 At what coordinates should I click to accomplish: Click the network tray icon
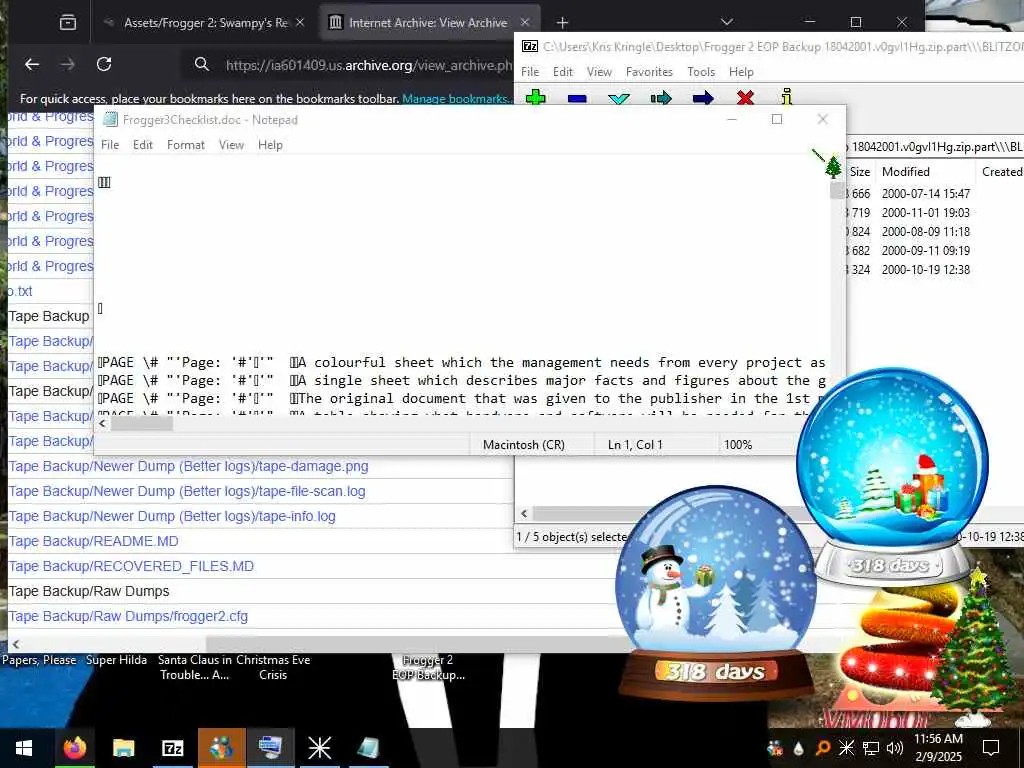871,748
